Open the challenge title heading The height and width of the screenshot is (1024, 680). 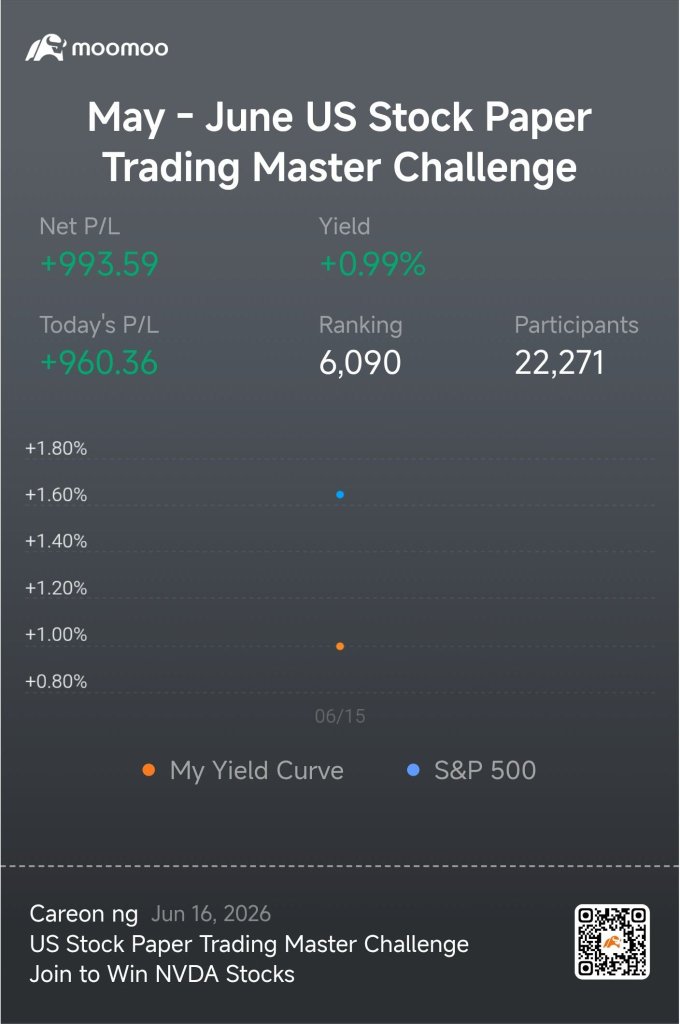coord(340,142)
